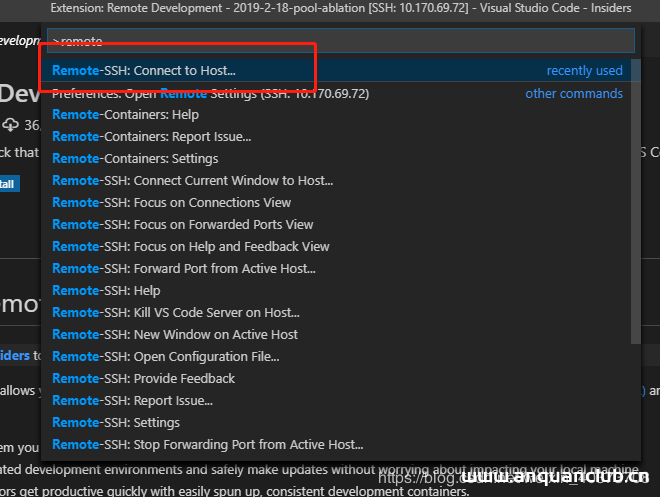Select Remote-SSH: Focus on Connections View
The image size is (660, 497).
(x=336, y=202)
